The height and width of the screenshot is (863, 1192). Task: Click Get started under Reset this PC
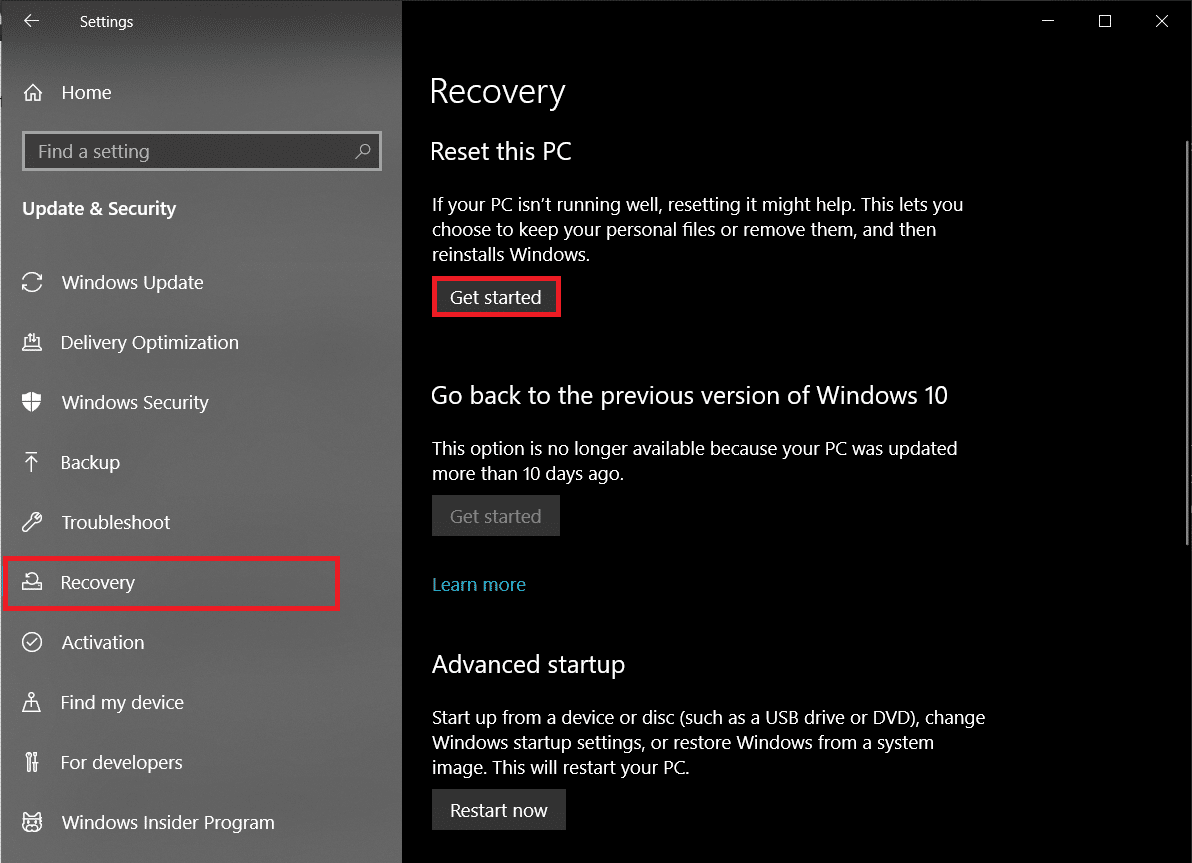coord(496,296)
